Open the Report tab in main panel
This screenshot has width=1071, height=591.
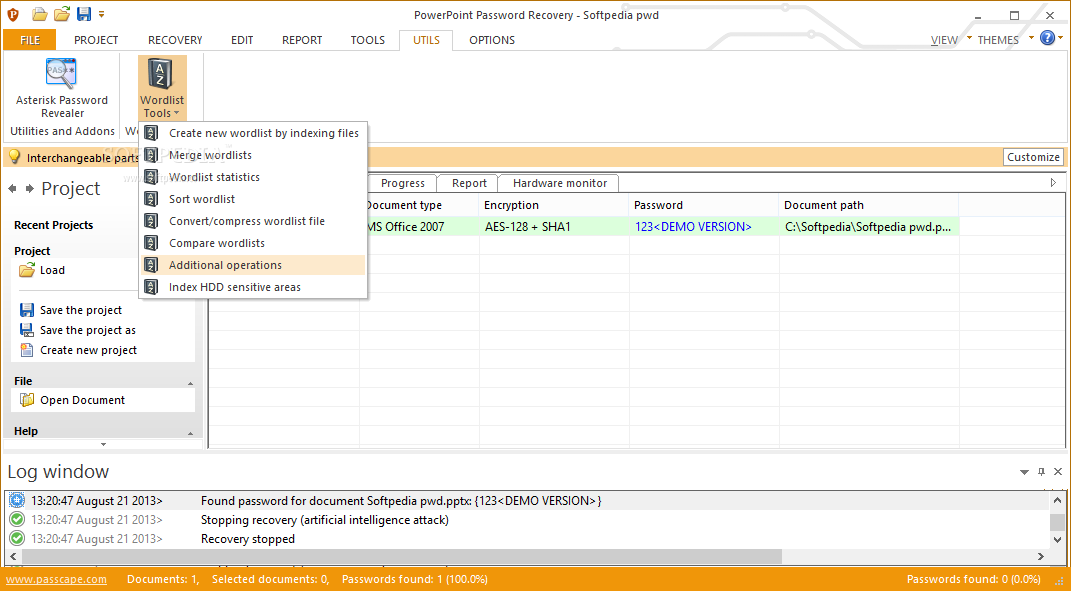[469, 183]
